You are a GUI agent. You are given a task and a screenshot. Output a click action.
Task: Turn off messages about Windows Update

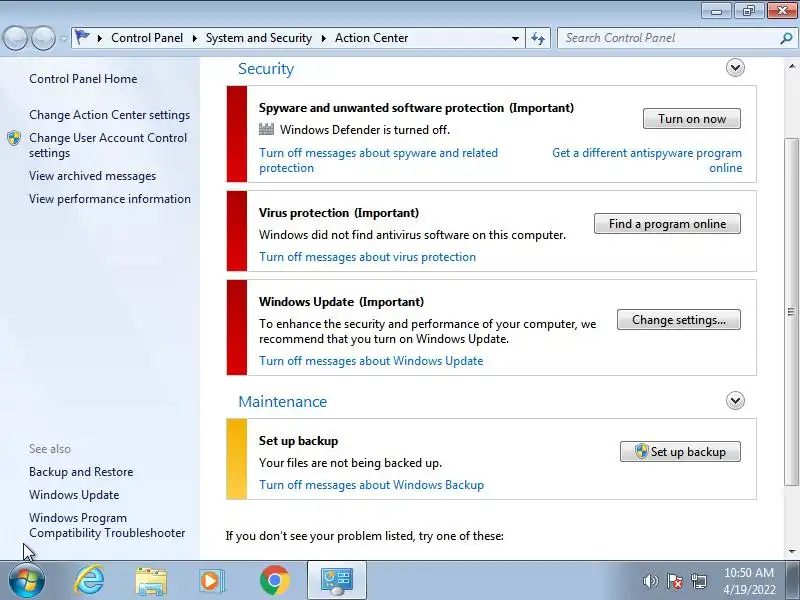coord(371,361)
